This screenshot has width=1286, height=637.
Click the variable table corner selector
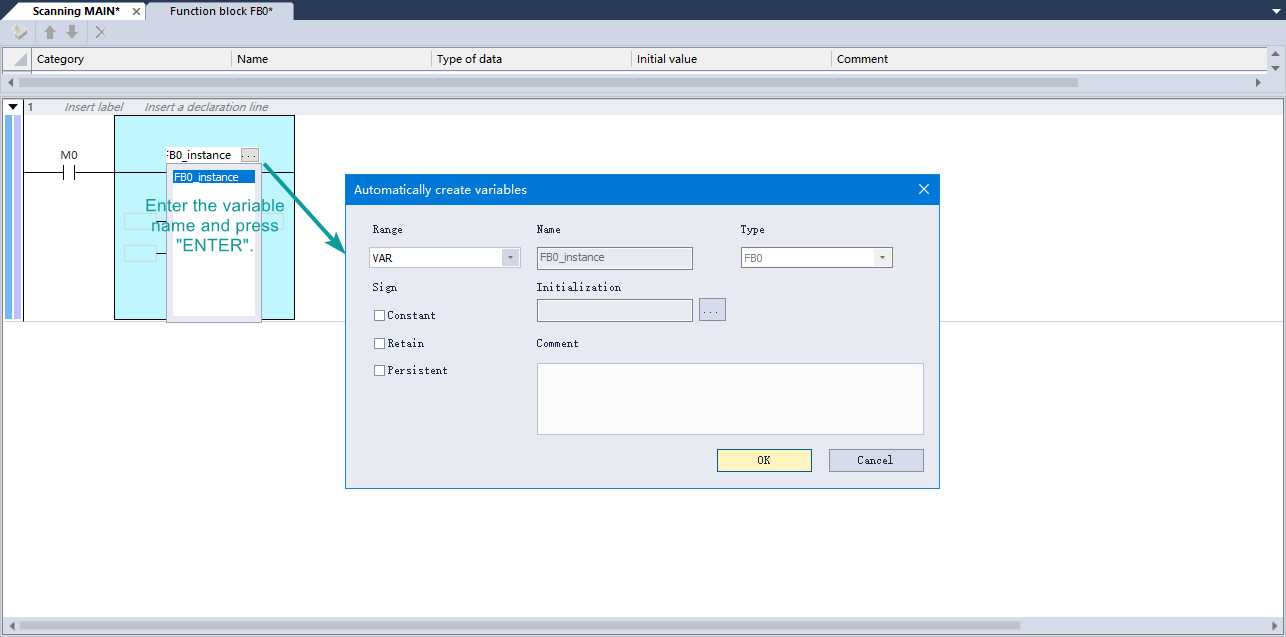pos(18,59)
